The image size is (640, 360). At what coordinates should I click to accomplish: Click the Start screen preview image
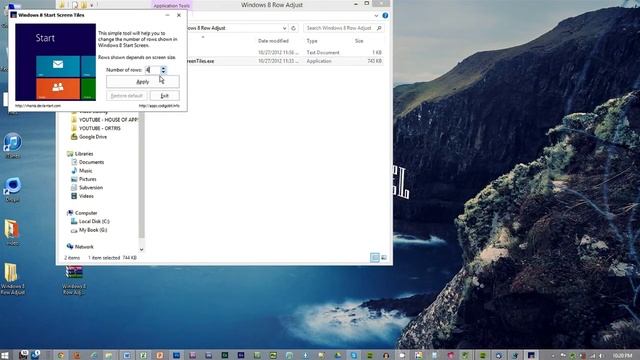coord(56,62)
